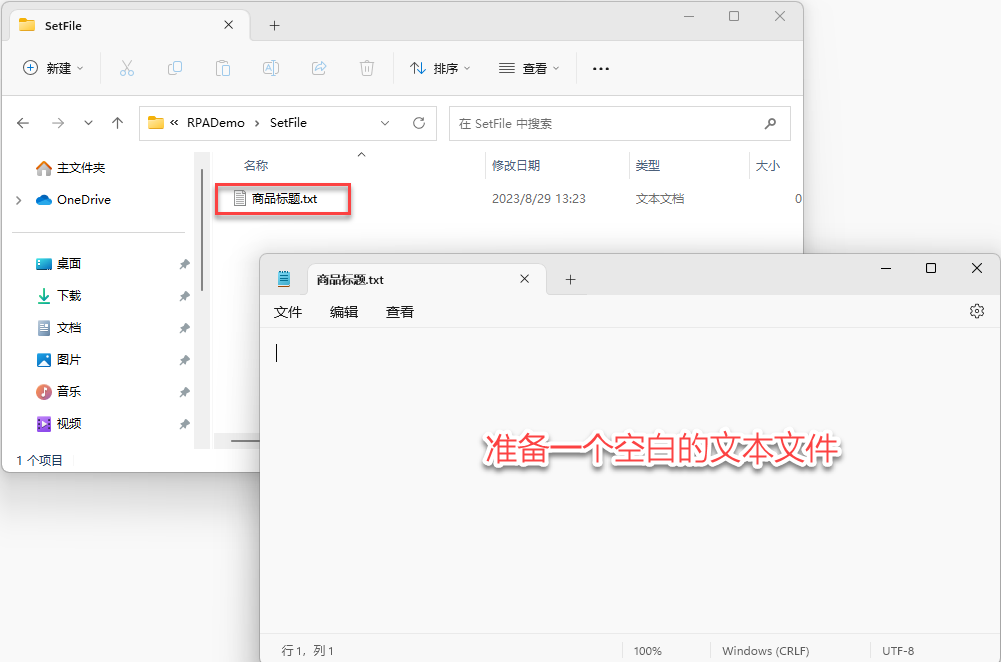This screenshot has width=1001, height=662.
Task: Open 下载 folder in sidebar
Action: (x=69, y=296)
